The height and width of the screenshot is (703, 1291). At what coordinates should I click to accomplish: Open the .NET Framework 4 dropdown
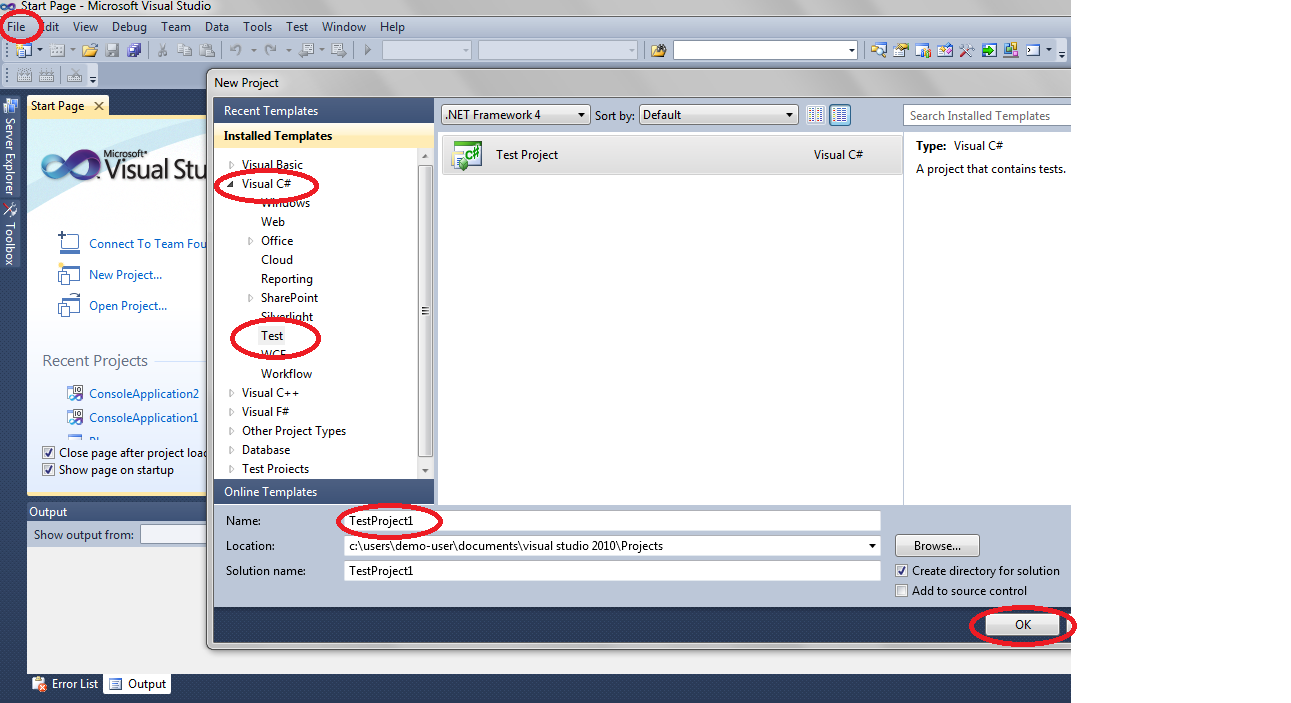pos(516,115)
